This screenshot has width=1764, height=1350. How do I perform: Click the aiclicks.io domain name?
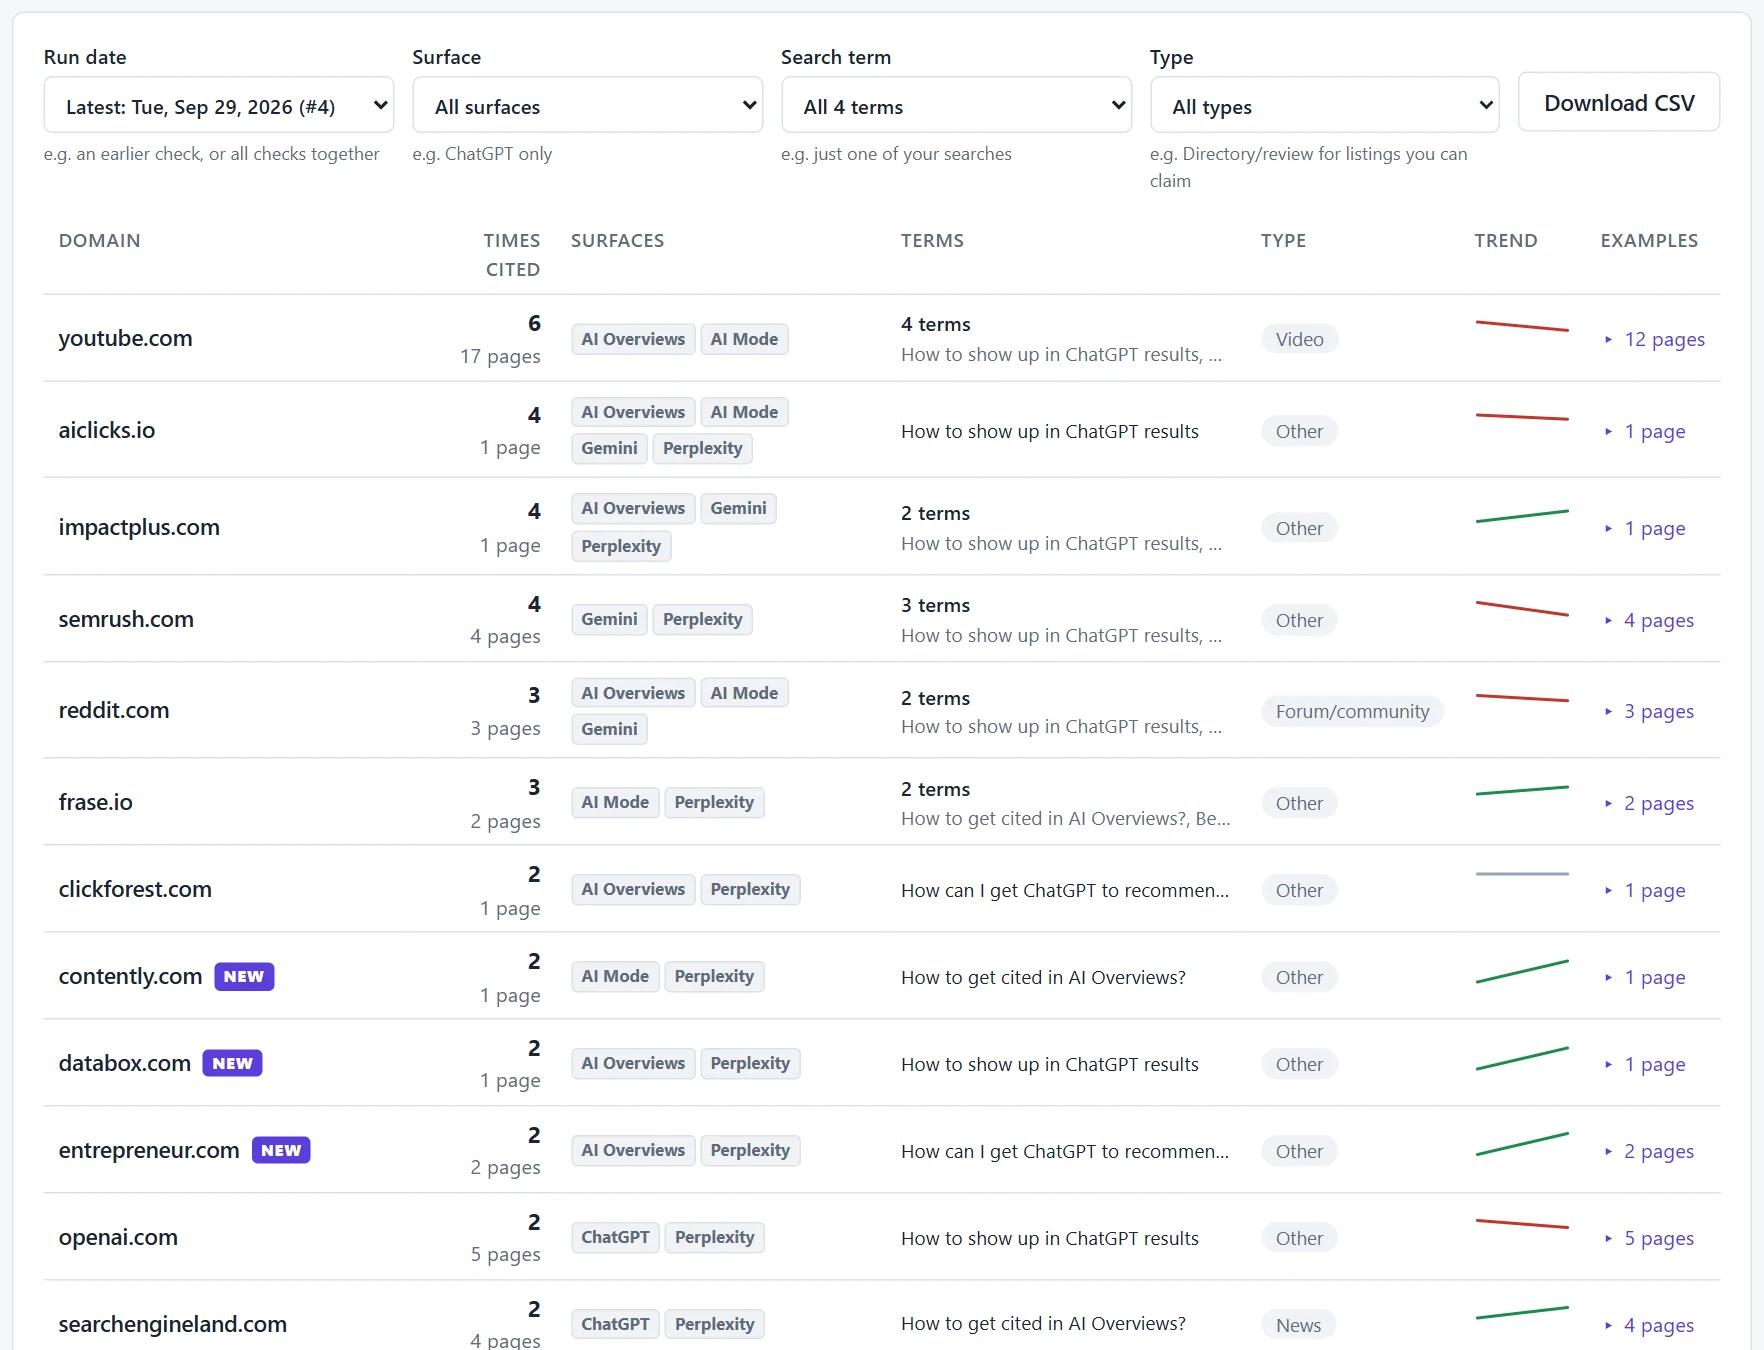tap(107, 431)
